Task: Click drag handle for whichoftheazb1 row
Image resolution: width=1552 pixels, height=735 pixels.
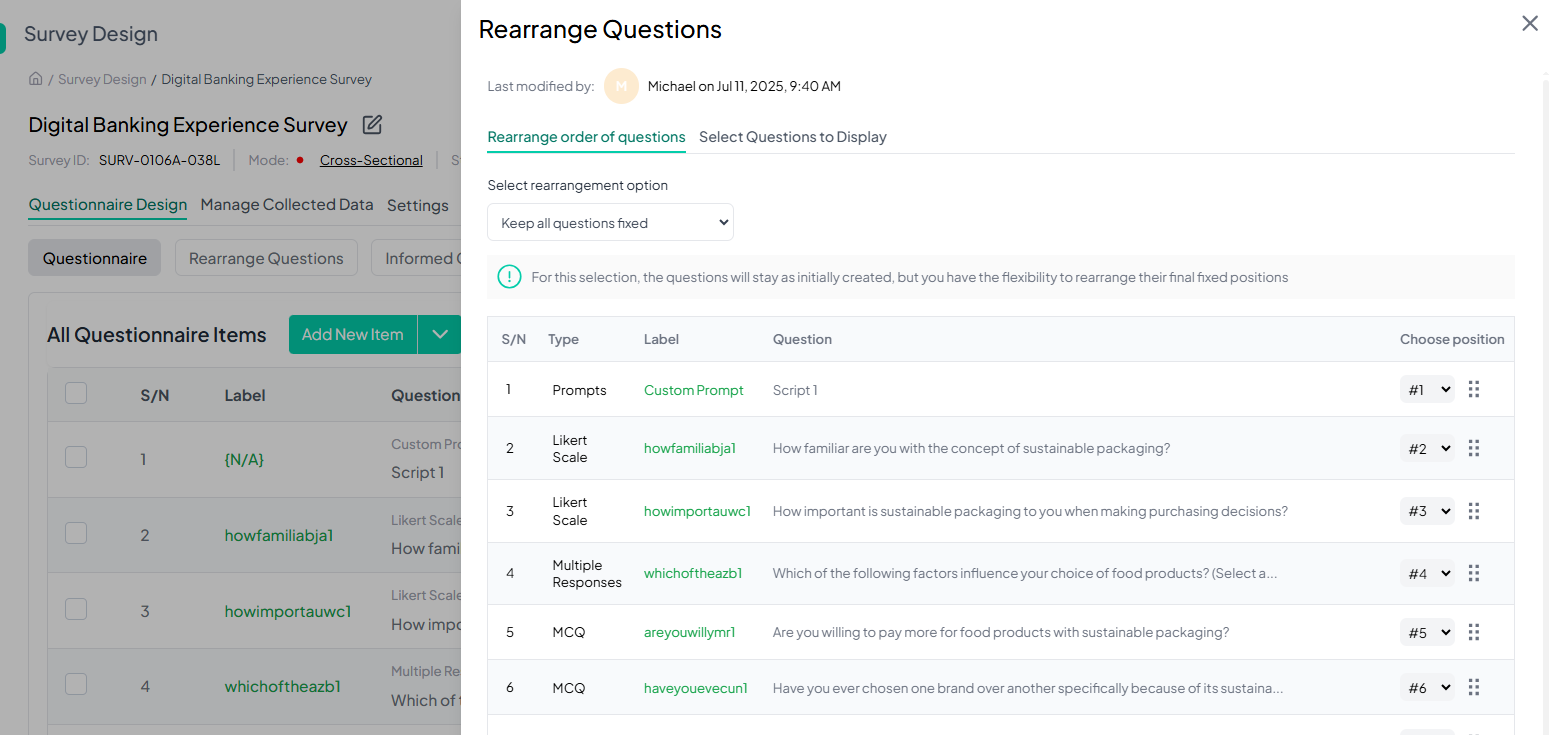Action: (1473, 573)
